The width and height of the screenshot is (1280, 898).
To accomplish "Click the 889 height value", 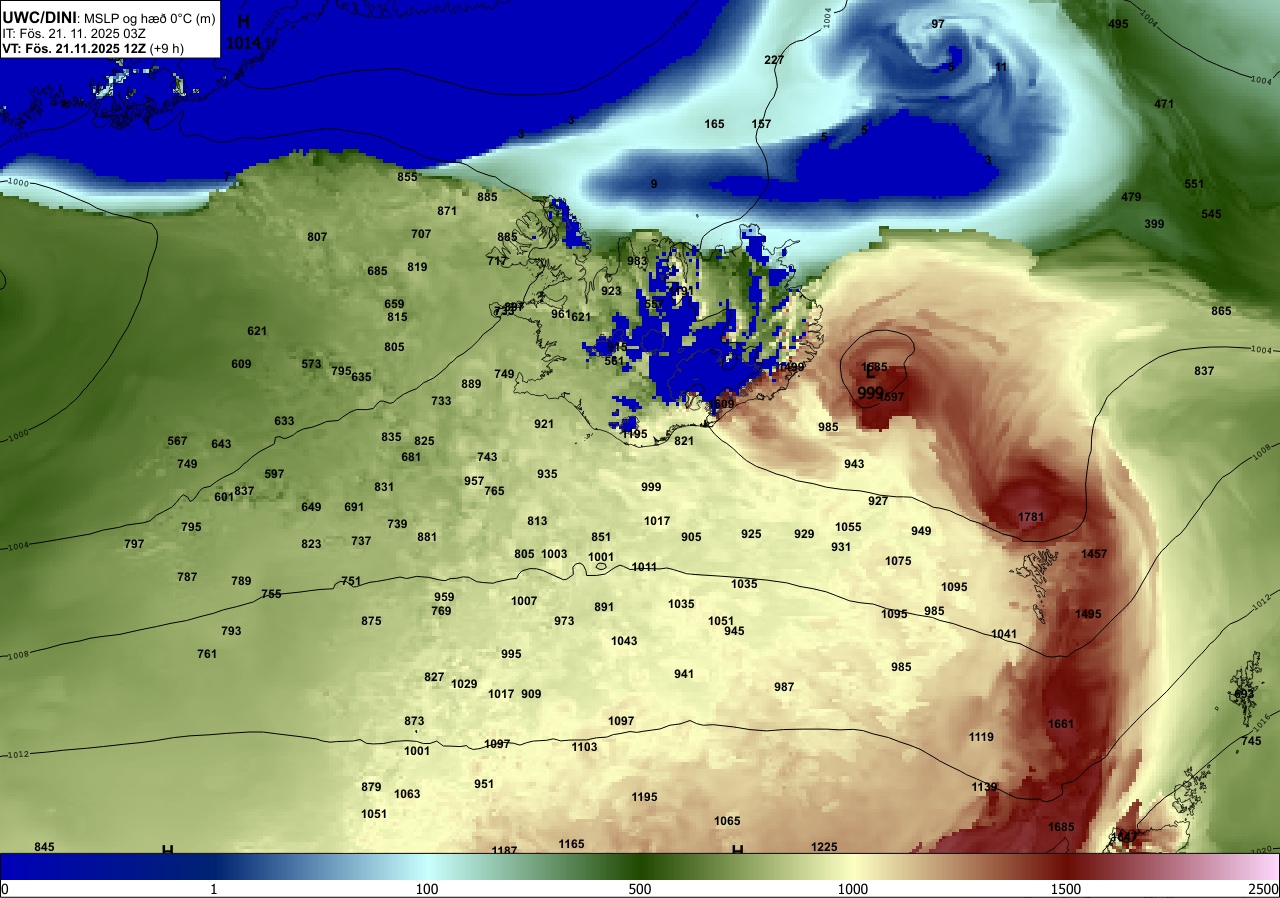I will (x=471, y=384).
